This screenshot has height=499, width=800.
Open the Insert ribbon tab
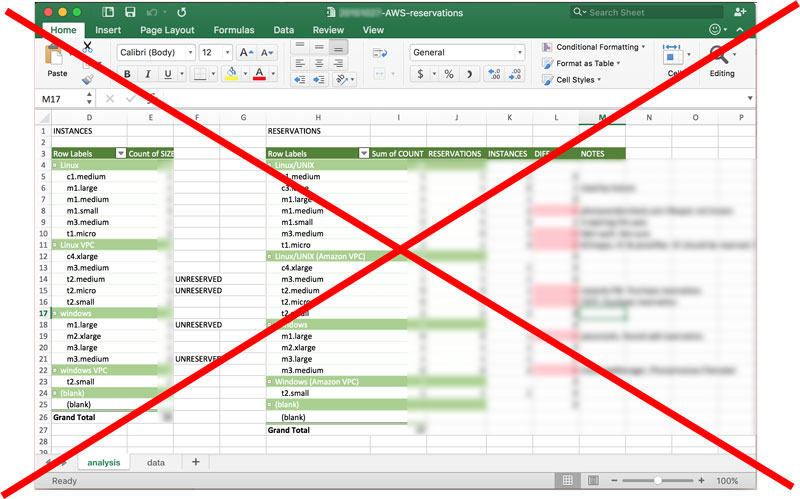[x=108, y=30]
